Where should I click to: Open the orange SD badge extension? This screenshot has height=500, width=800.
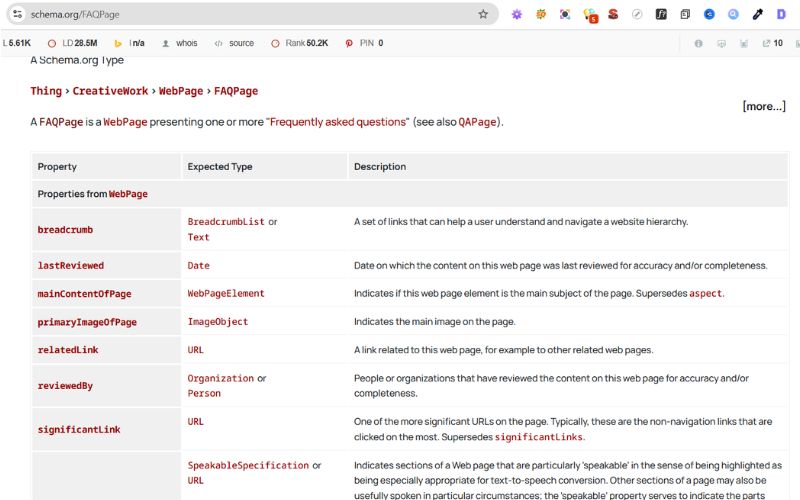point(541,14)
